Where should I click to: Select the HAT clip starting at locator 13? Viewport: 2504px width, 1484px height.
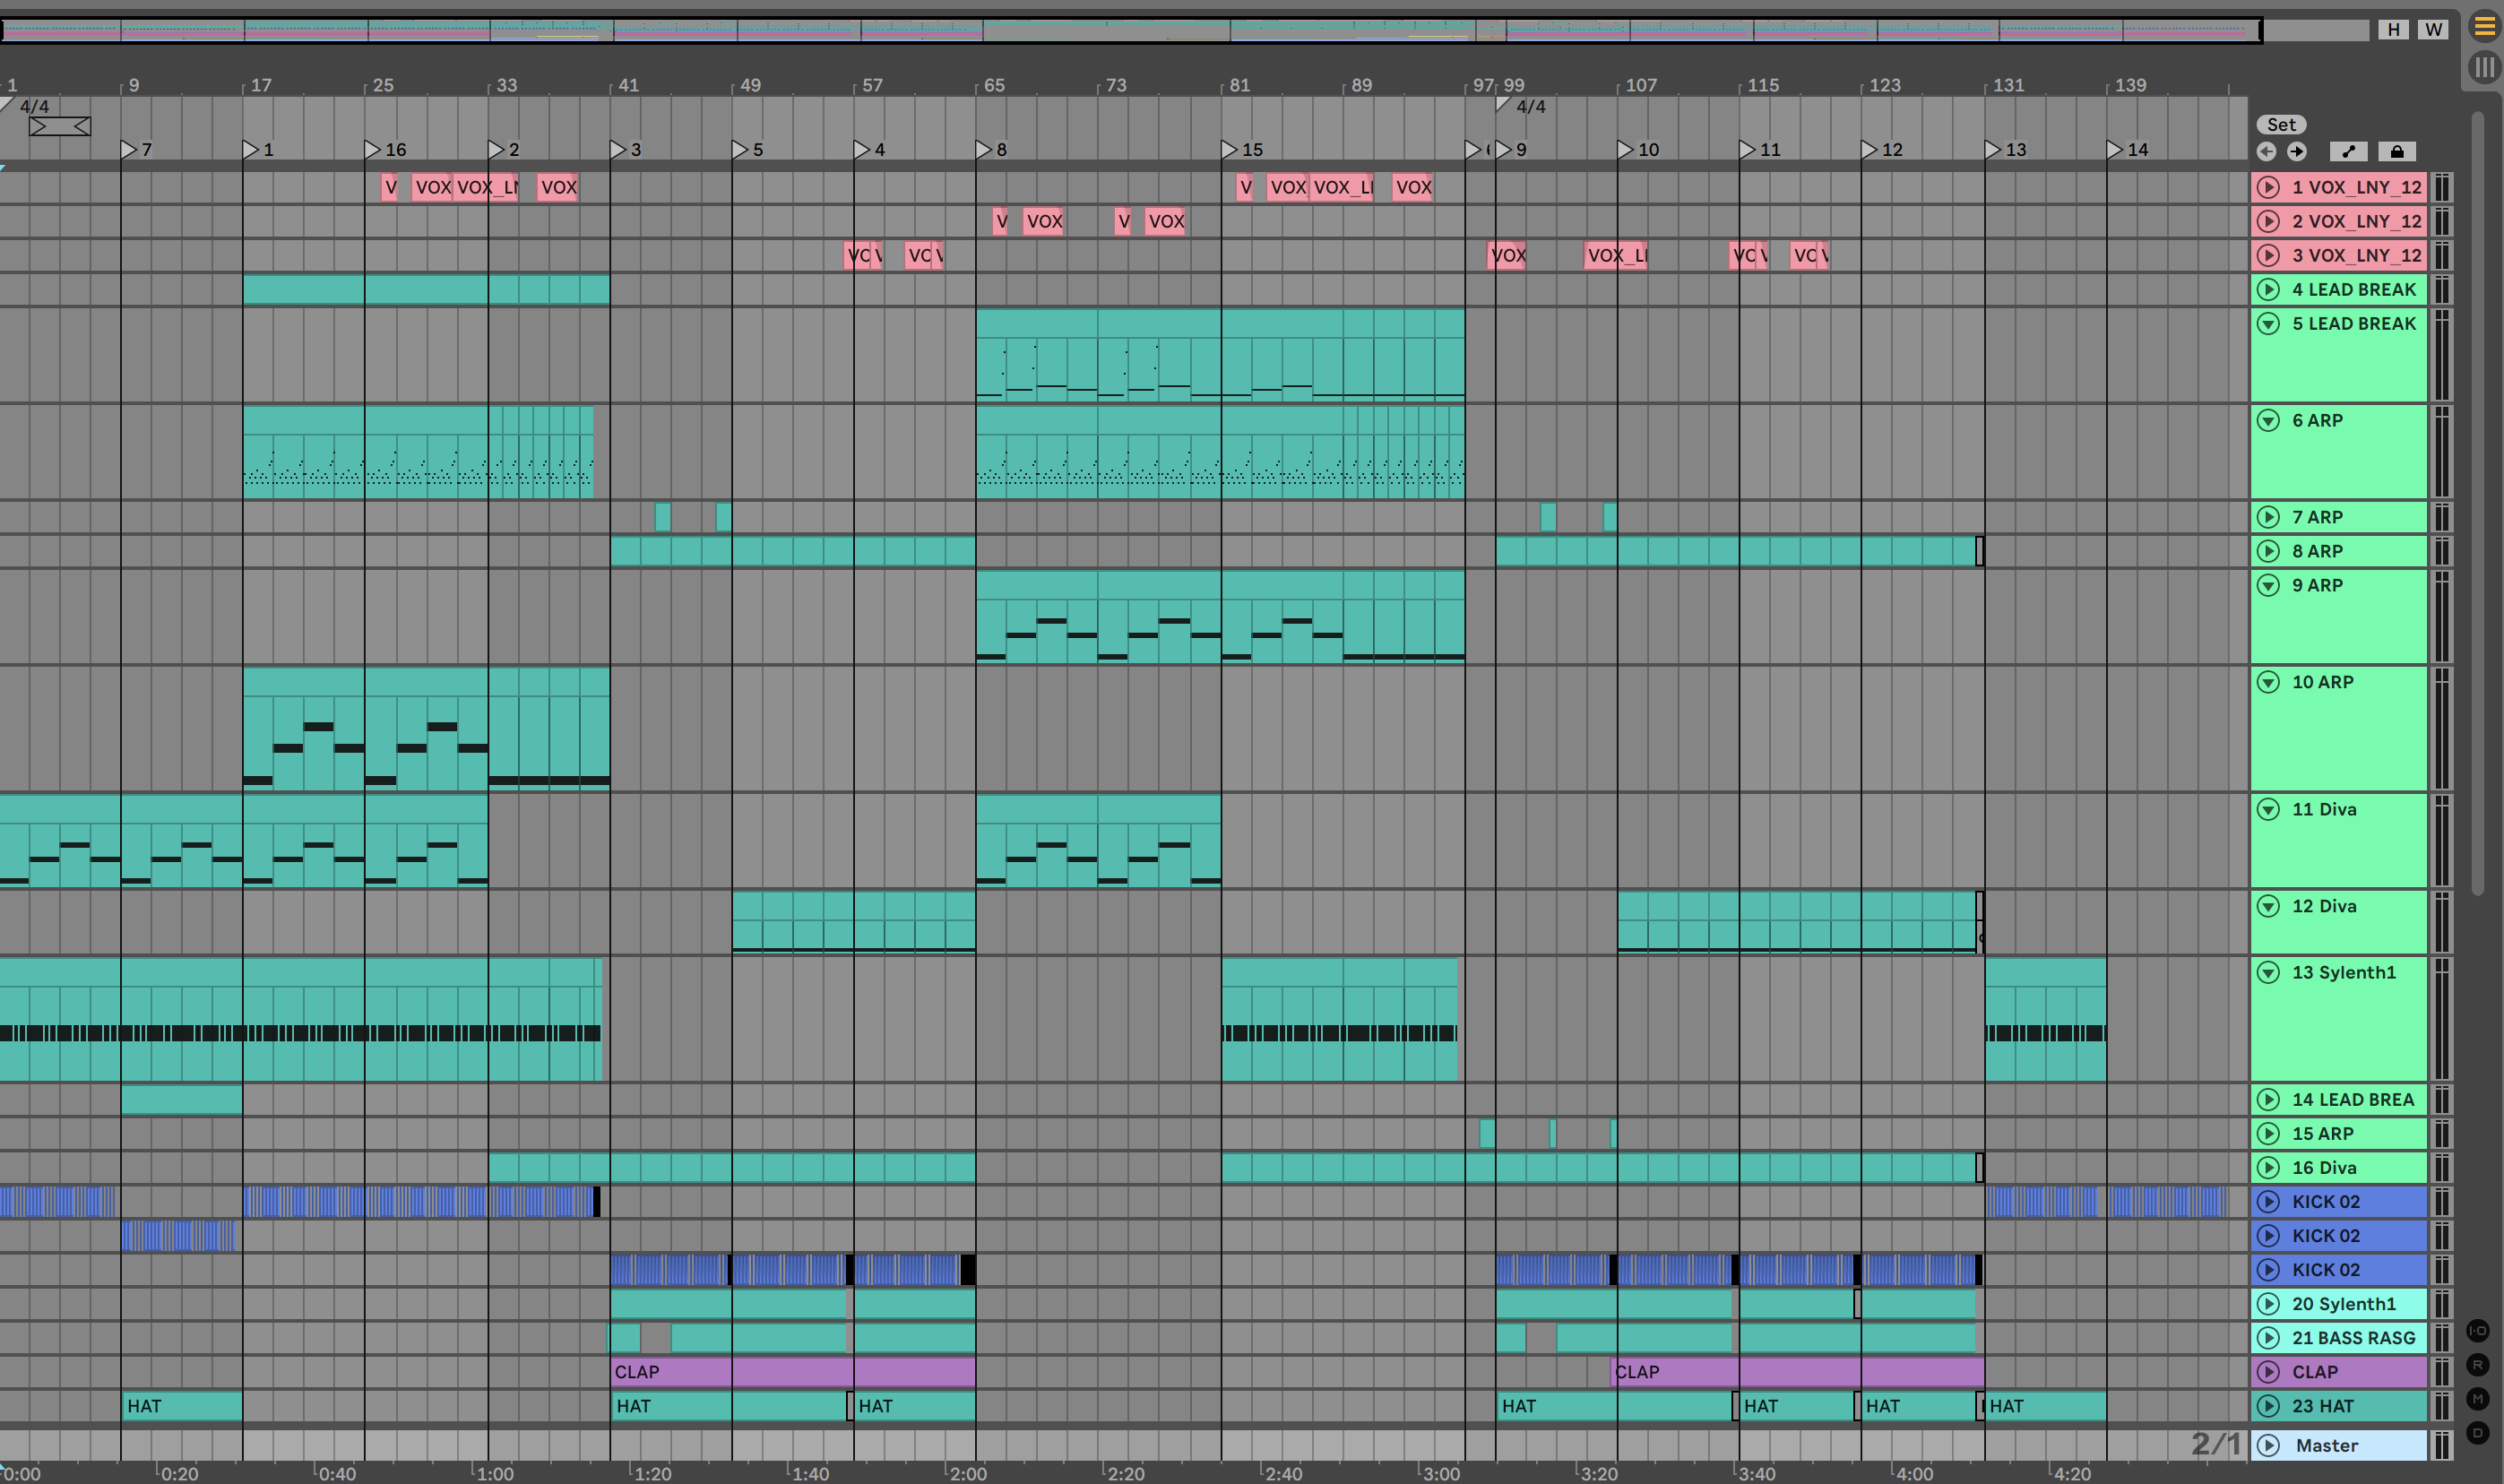[x=2046, y=1406]
